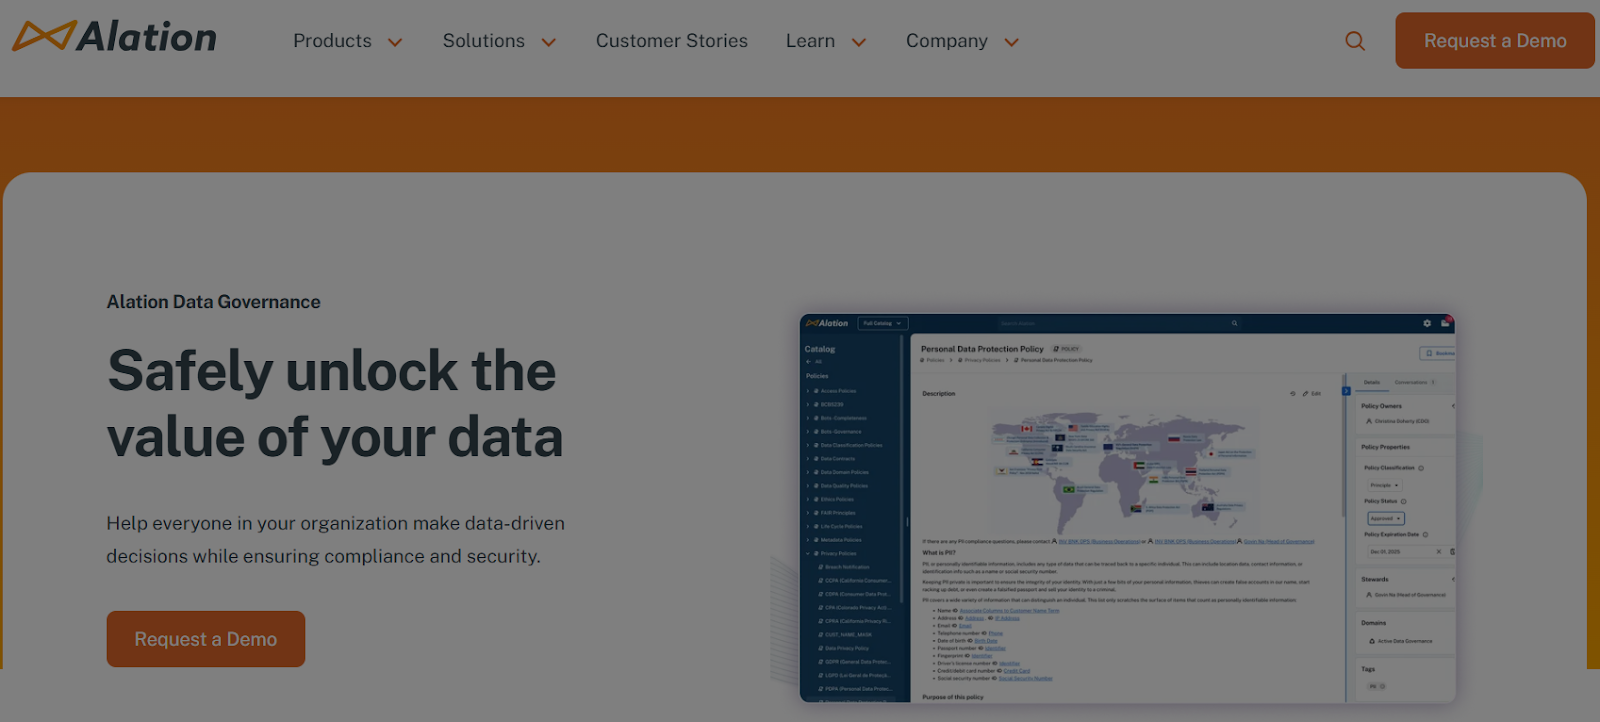Viewport: 1600px width, 722px height.
Task: Expand the Learn dropdown menu
Action: [x=826, y=41]
